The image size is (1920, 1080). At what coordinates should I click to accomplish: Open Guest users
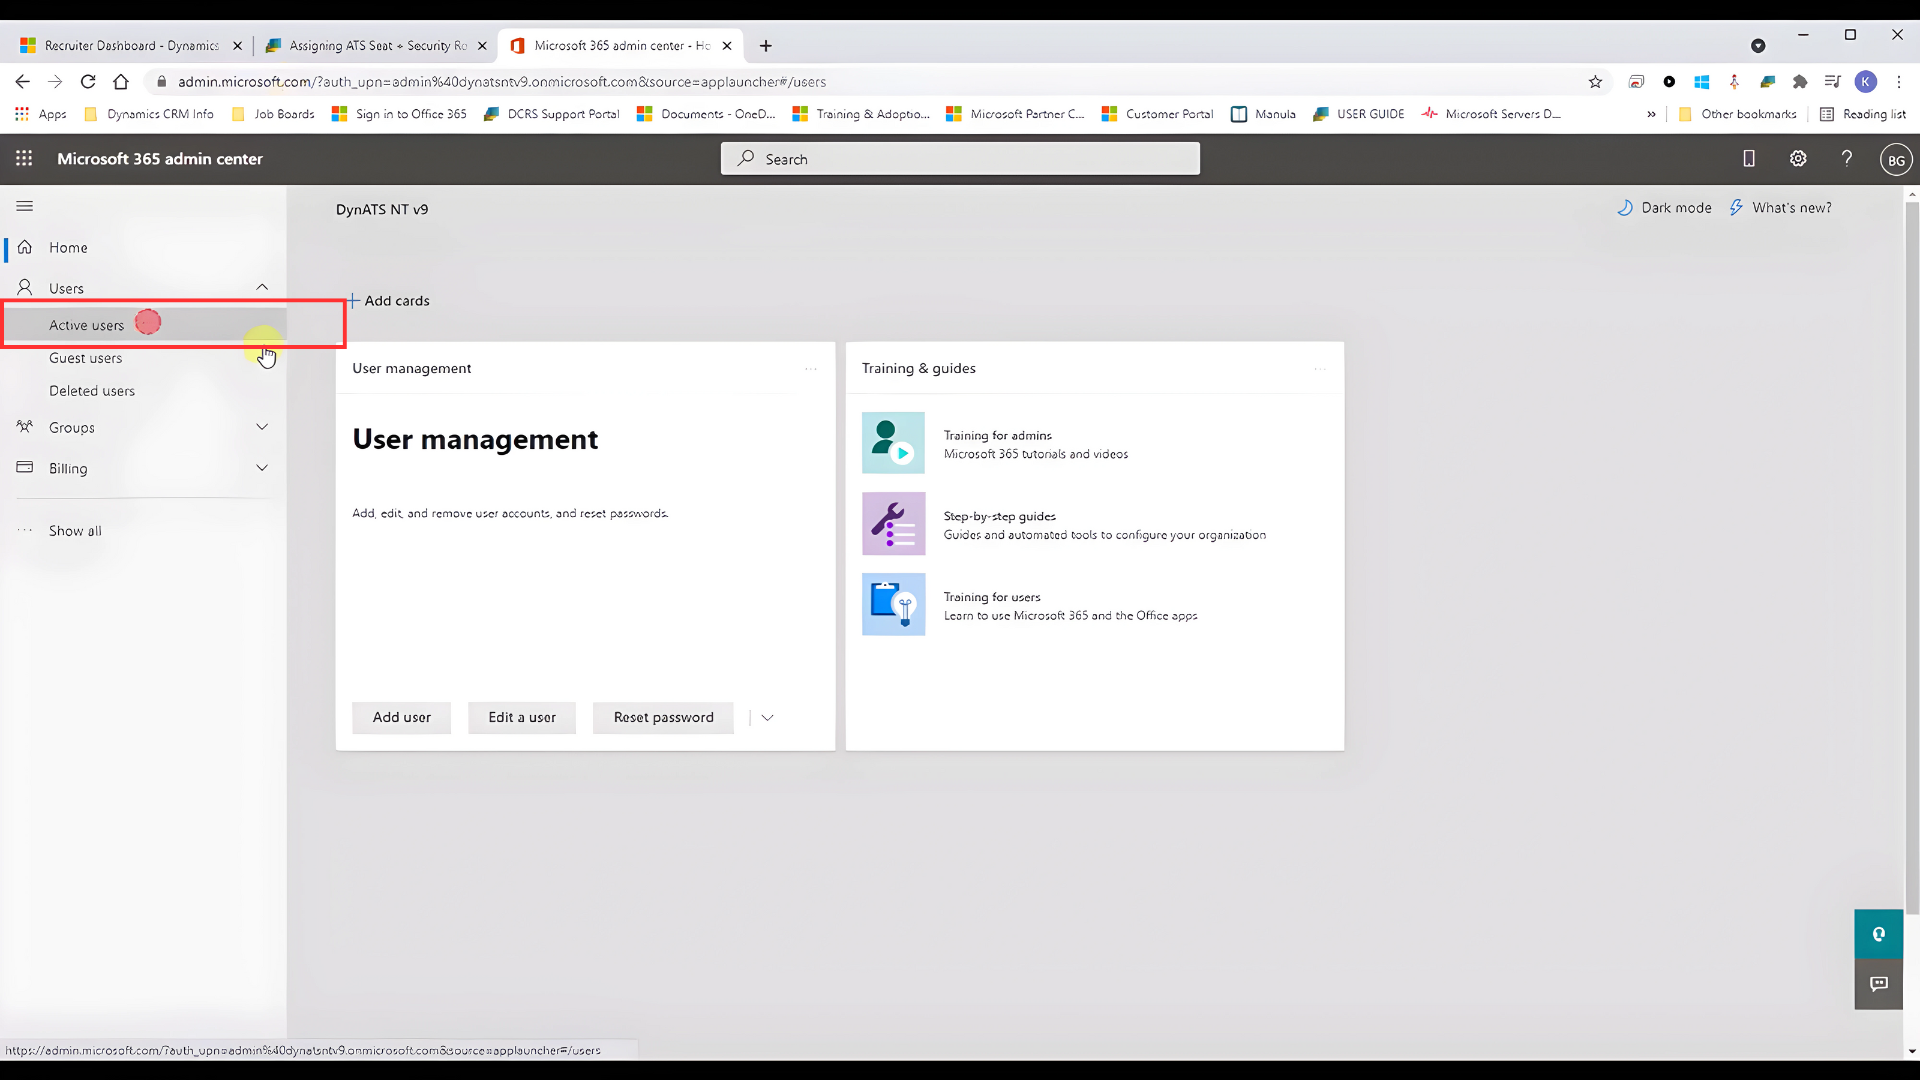(x=85, y=358)
